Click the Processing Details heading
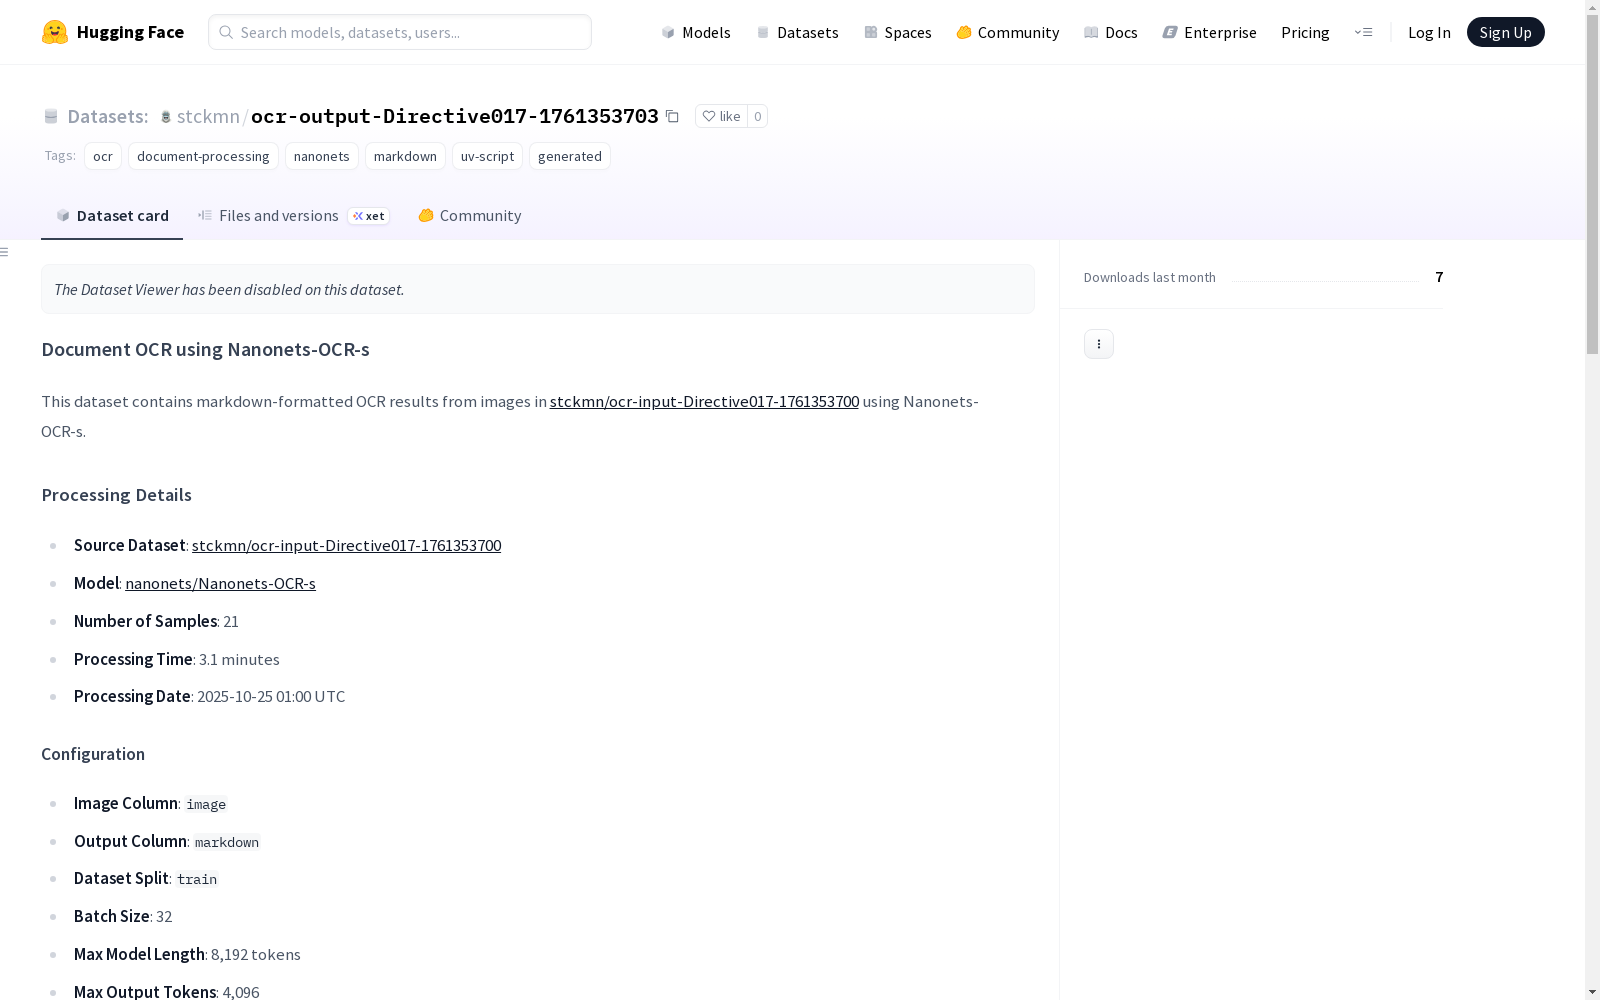Screen dimensions: 1600x1000 pyautogui.click(x=116, y=495)
